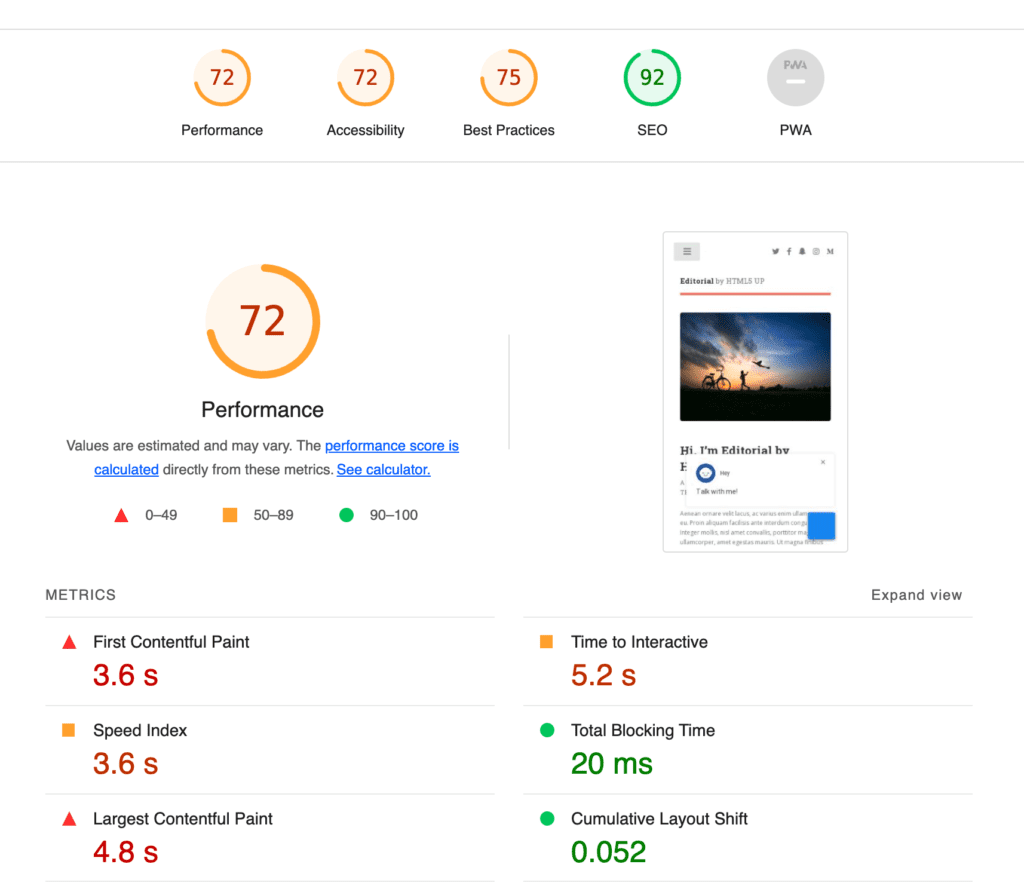The width and height of the screenshot is (1024, 889).
Task: Click the blue chat launcher square
Action: pyautogui.click(x=821, y=525)
